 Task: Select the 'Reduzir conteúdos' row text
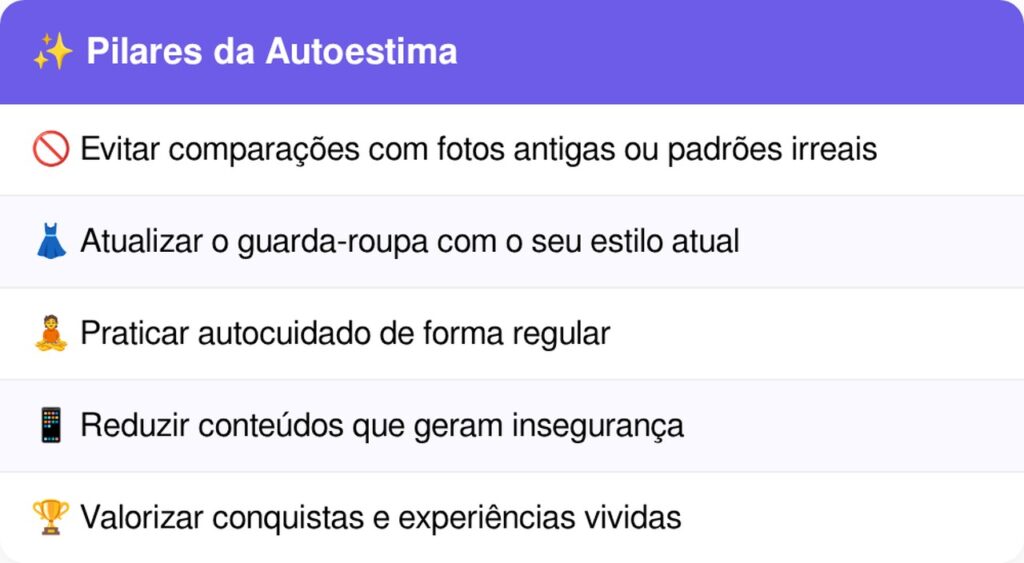[x=382, y=426]
